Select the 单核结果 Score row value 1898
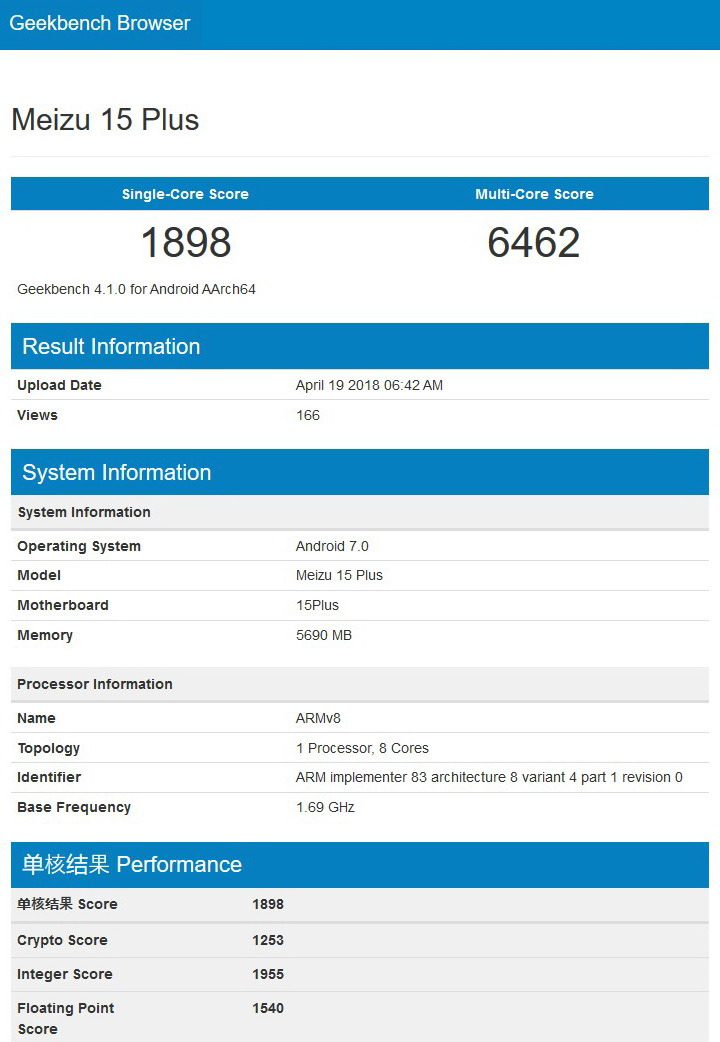The image size is (720, 1042). point(268,904)
